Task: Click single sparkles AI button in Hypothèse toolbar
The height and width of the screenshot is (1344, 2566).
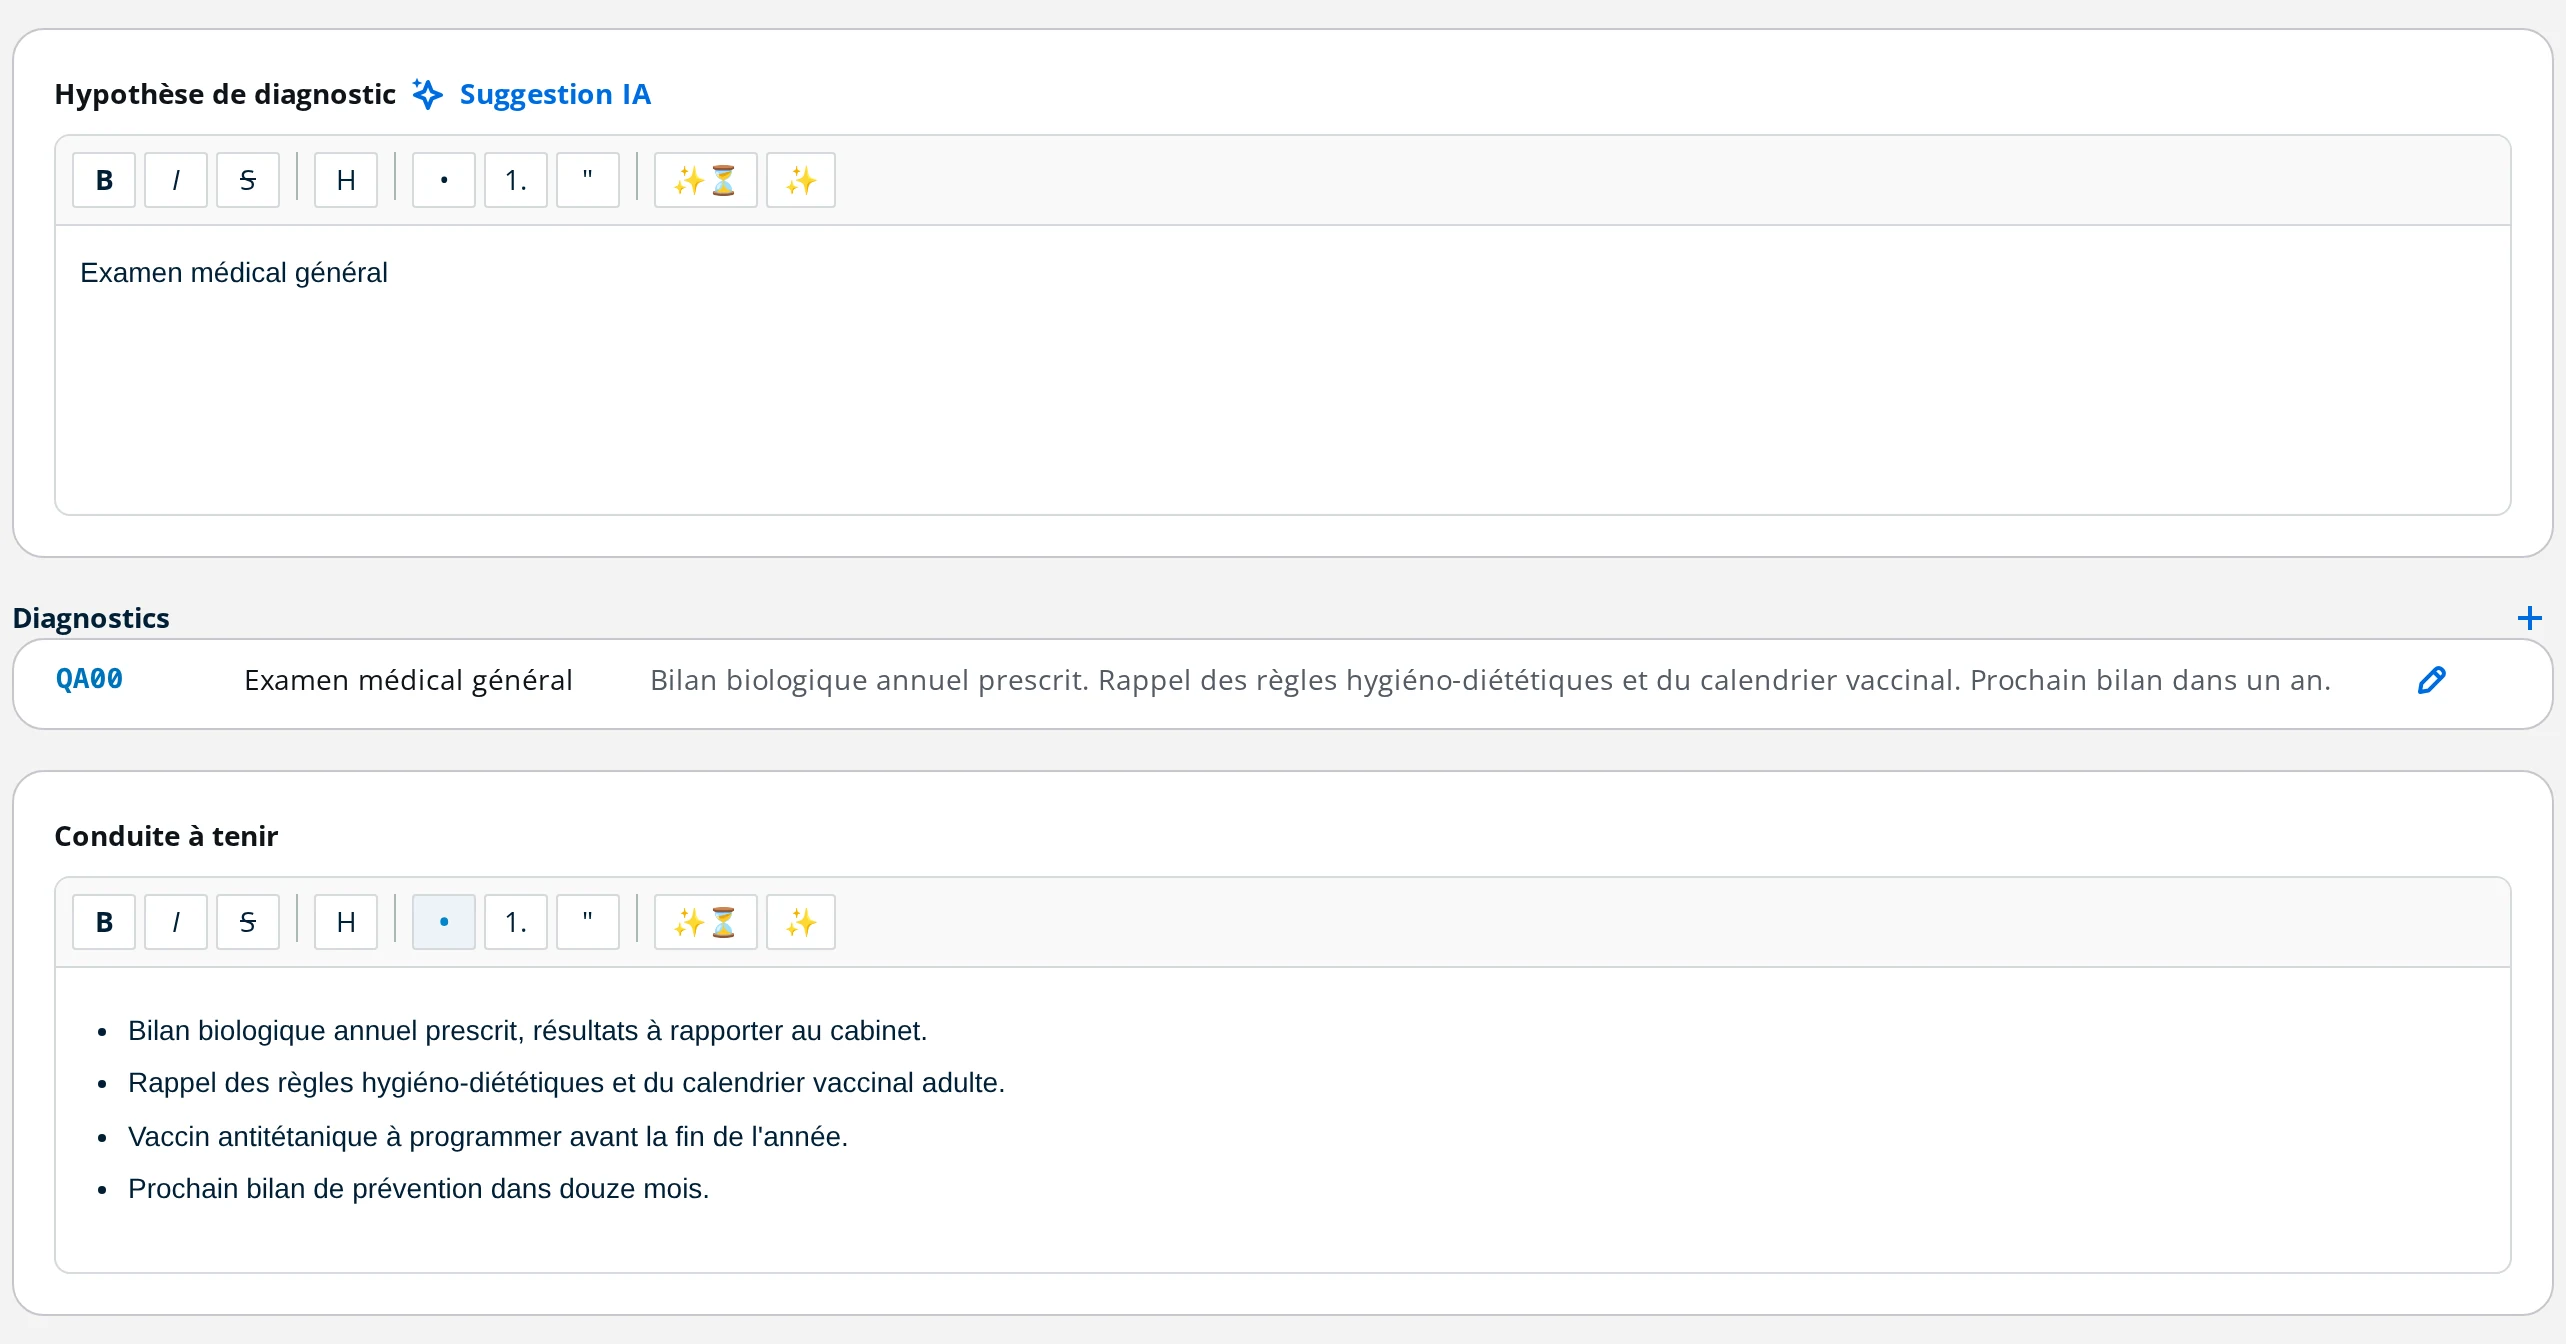Action: (x=801, y=180)
